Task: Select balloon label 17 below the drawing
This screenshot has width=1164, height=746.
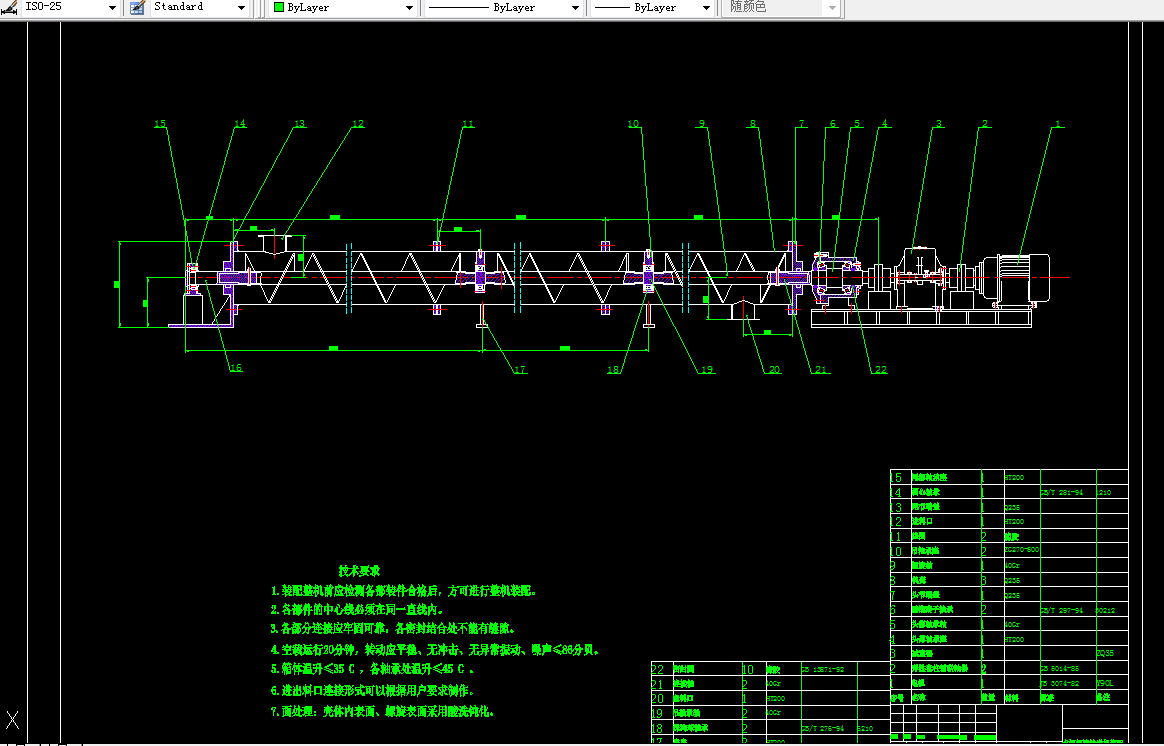Action: click(x=520, y=370)
